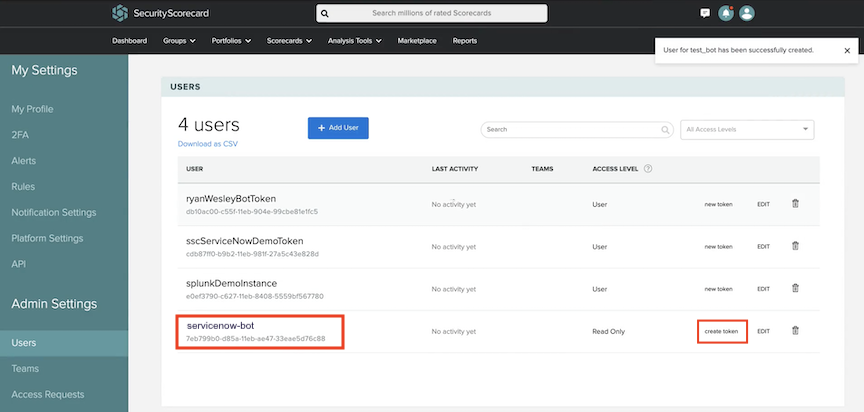Open API settings
This screenshot has height=412, width=864.
point(19,264)
